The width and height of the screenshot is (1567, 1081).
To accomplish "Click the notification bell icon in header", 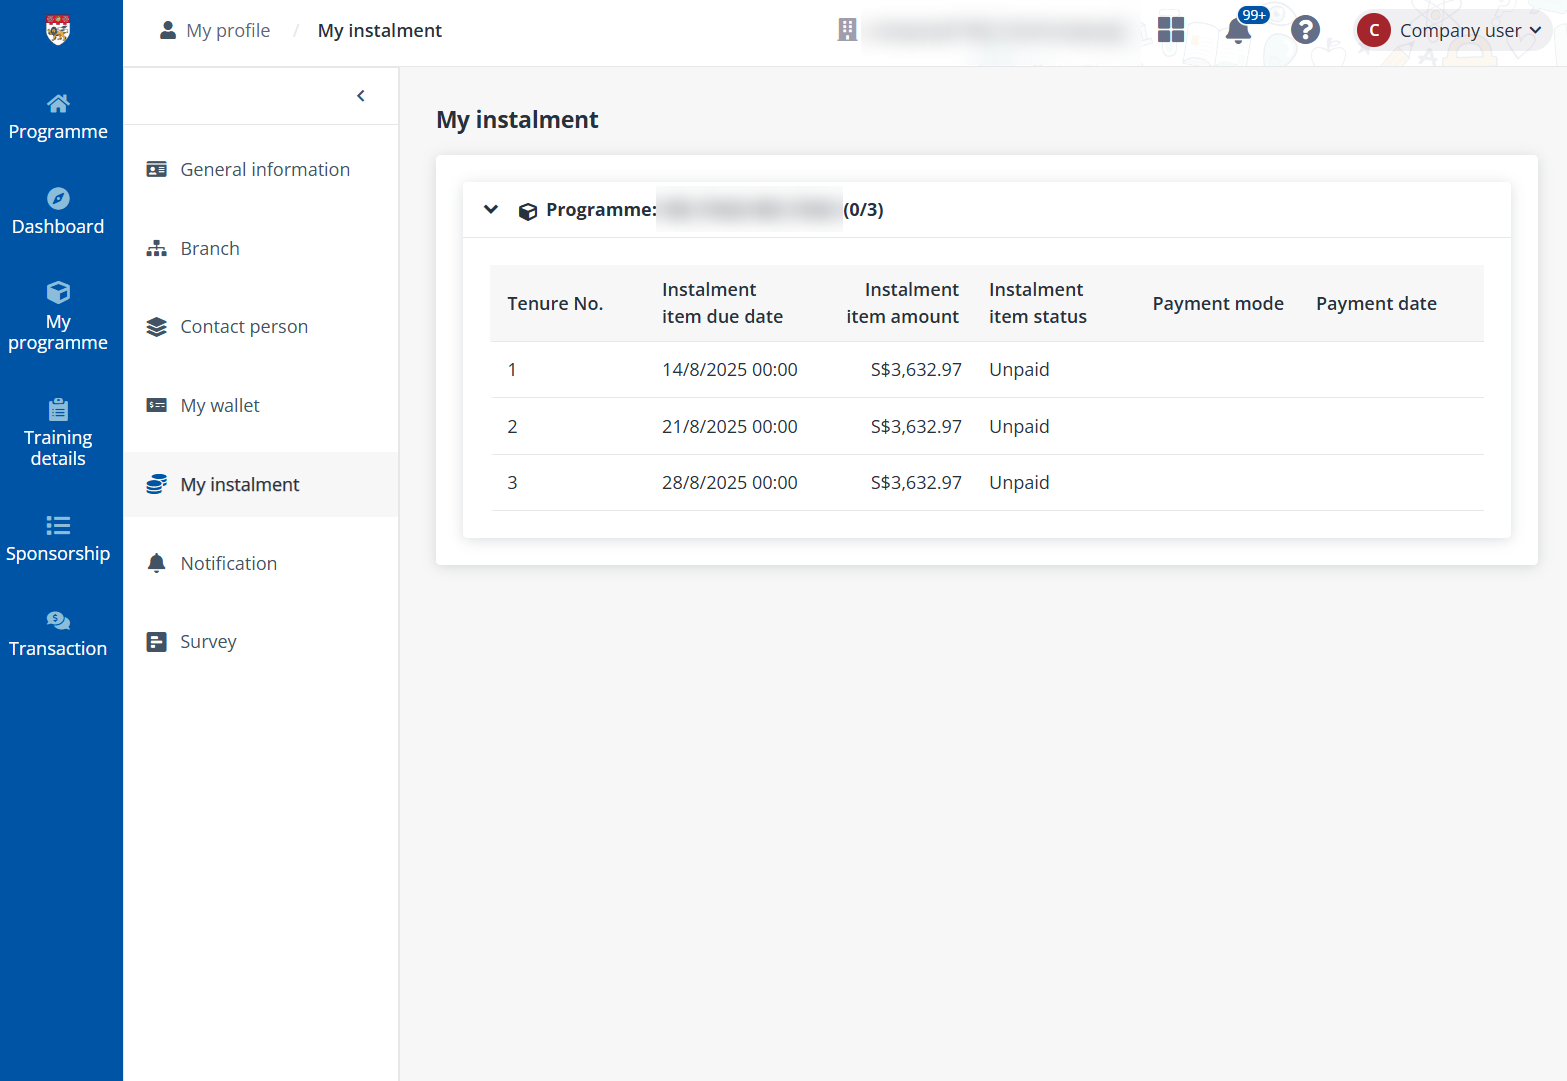I will coord(1238,30).
